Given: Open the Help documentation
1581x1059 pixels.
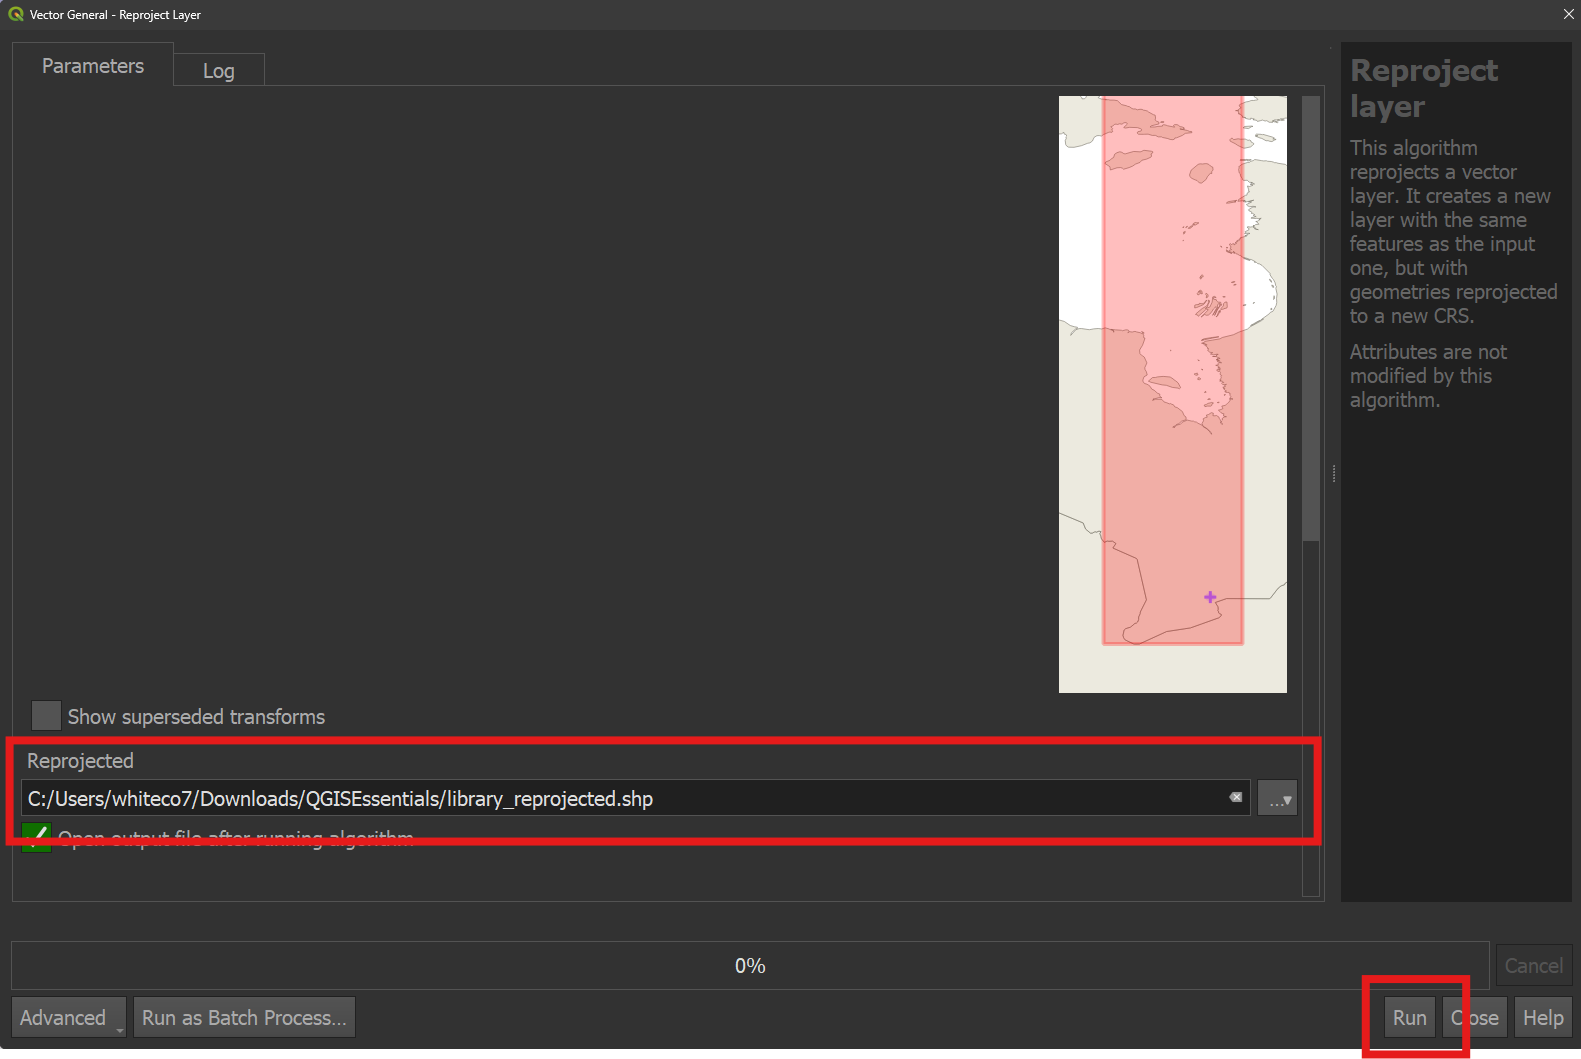Looking at the screenshot, I should (x=1543, y=1017).
